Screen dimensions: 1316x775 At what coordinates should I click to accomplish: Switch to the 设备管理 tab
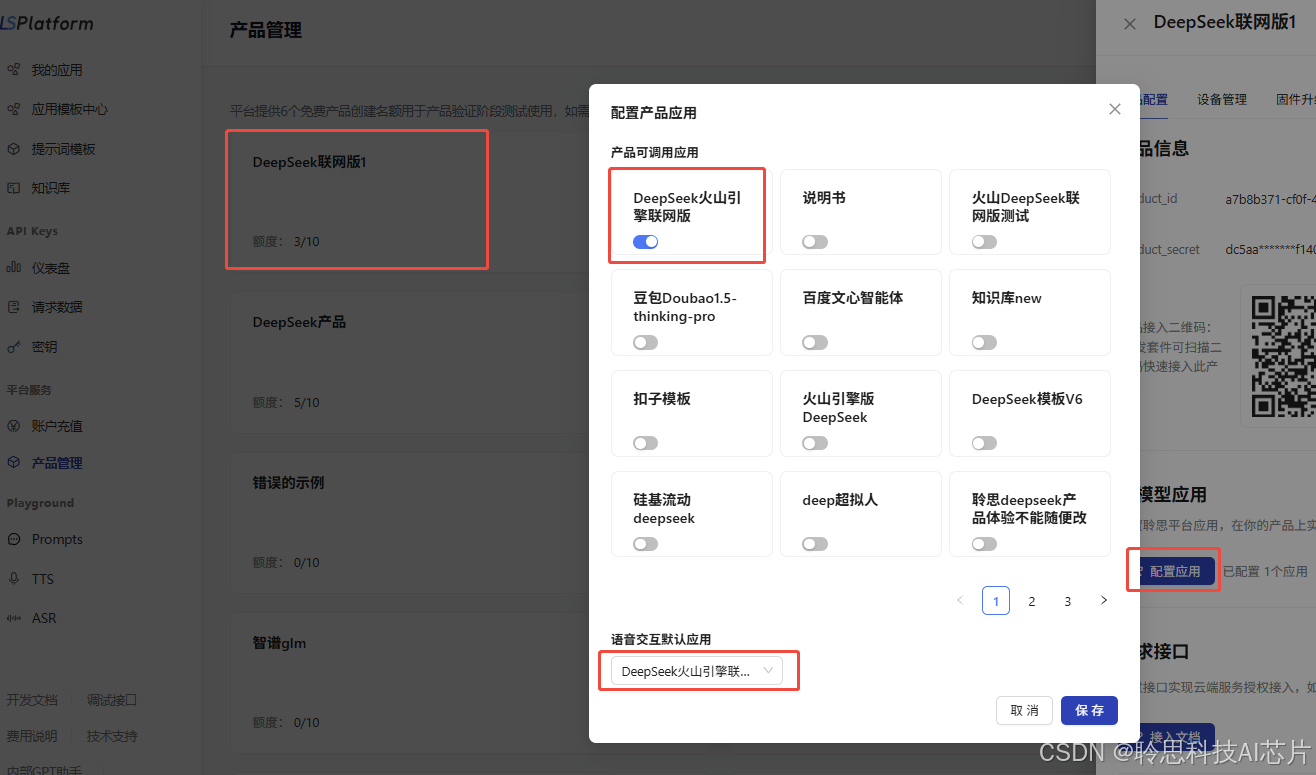(x=1222, y=99)
